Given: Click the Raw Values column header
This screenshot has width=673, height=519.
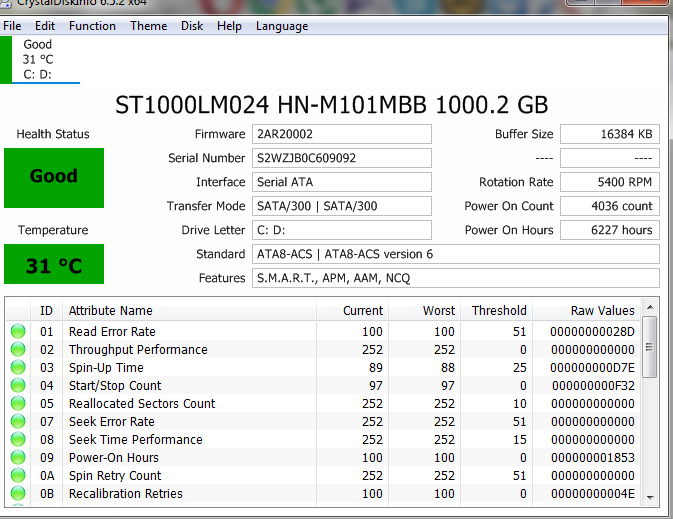Looking at the screenshot, I should tap(602, 311).
